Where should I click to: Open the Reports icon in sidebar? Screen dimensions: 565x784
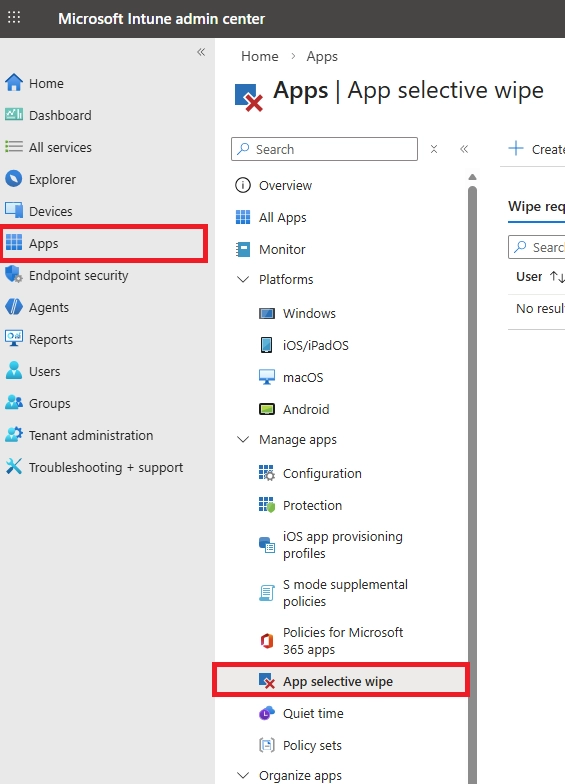tap(14, 339)
